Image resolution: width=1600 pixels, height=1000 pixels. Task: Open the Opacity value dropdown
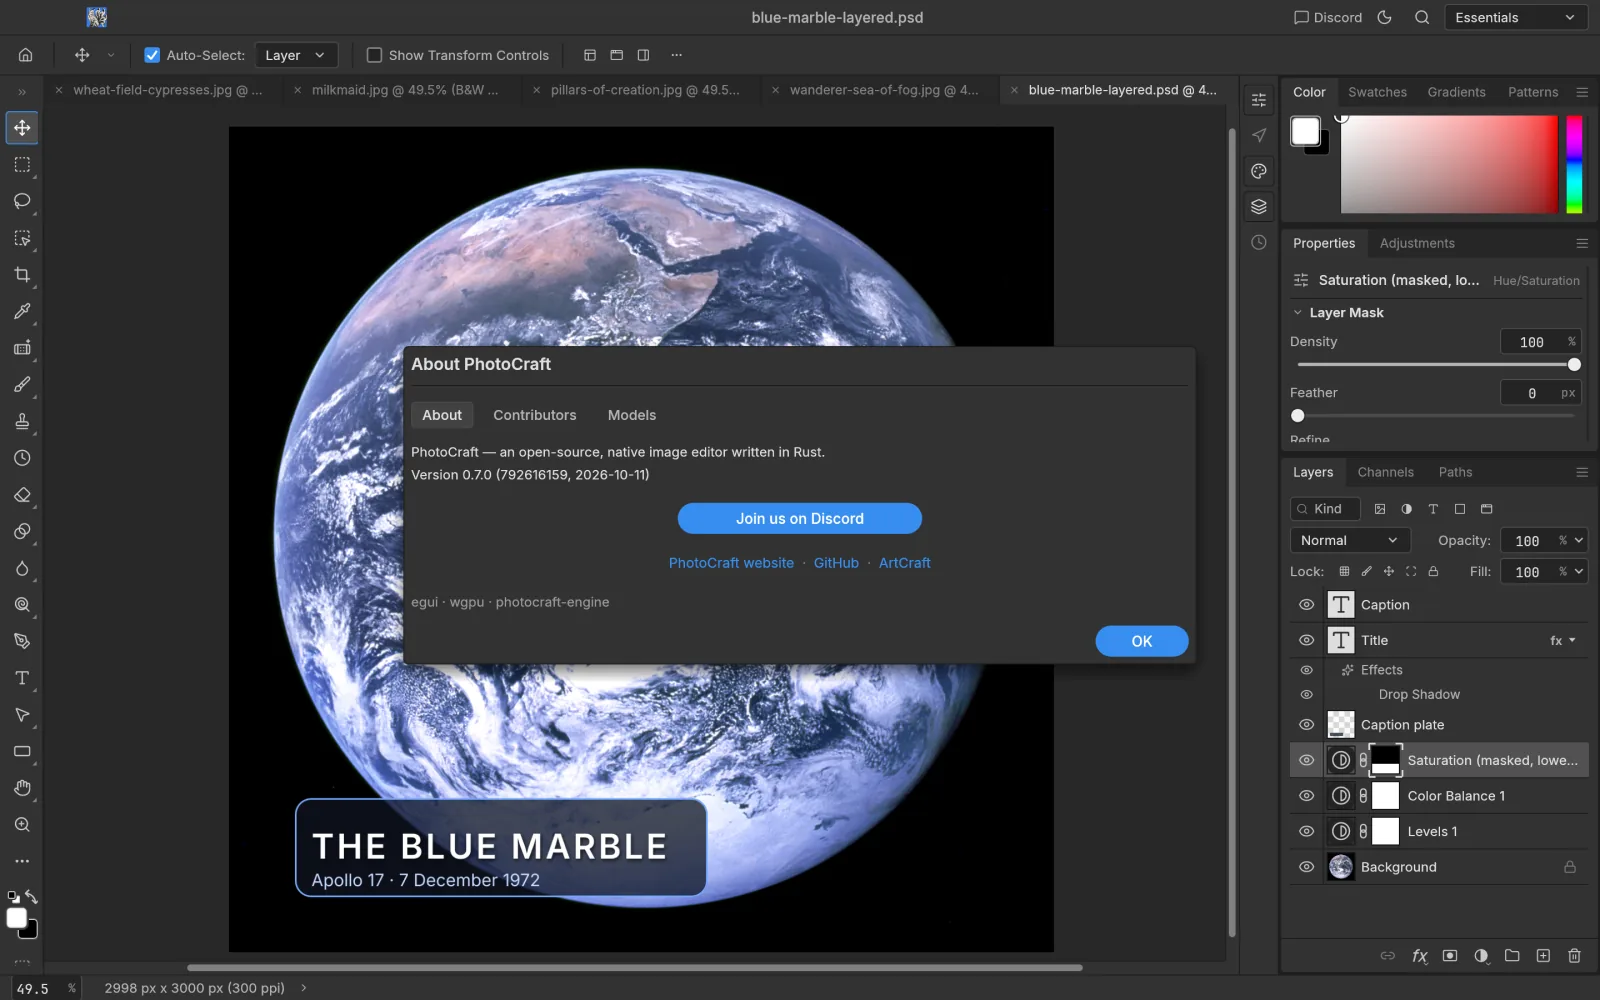(x=1579, y=541)
